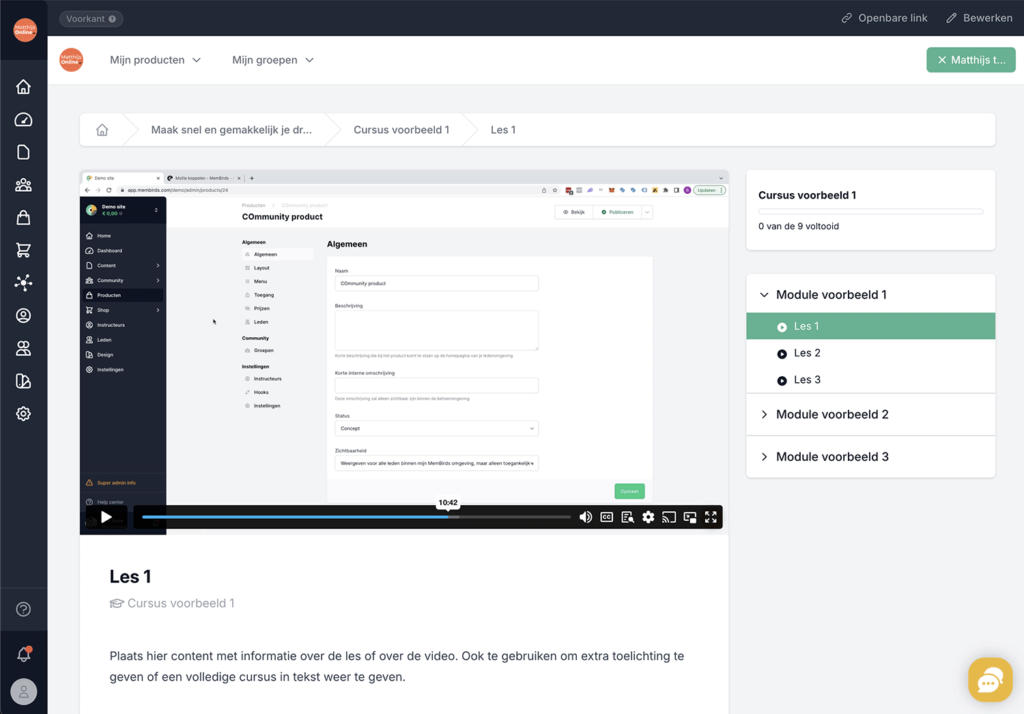Click the settings gear in left sidebar
Image resolution: width=1024 pixels, height=714 pixels.
point(23,414)
